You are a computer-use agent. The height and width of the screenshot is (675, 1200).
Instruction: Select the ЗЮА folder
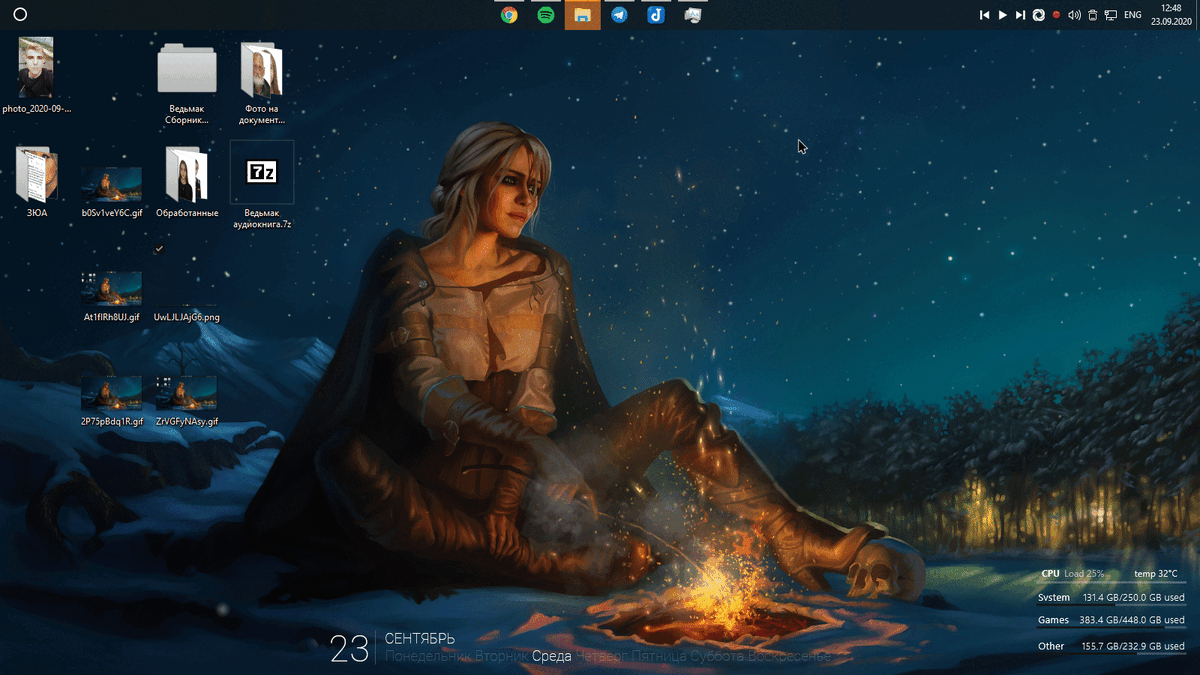[37, 182]
